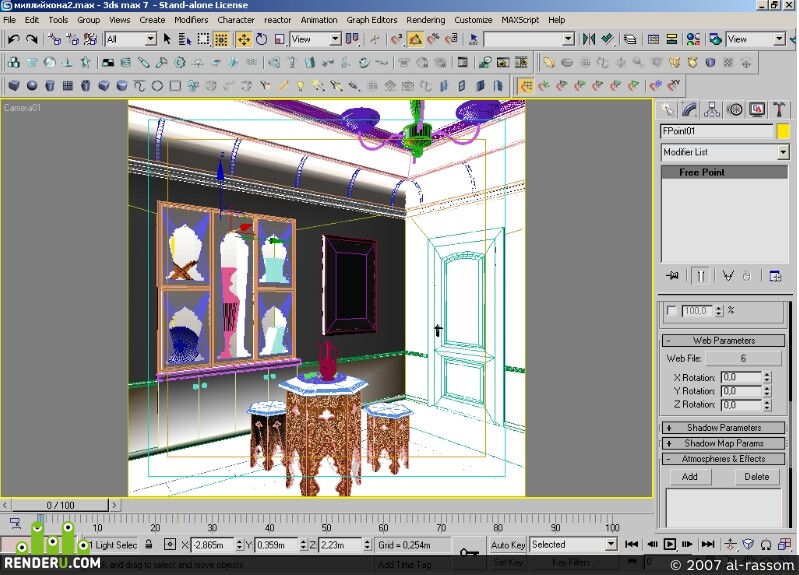The width and height of the screenshot is (799, 575).
Task: Open the Utilities hammer panel icon
Action: click(779, 110)
